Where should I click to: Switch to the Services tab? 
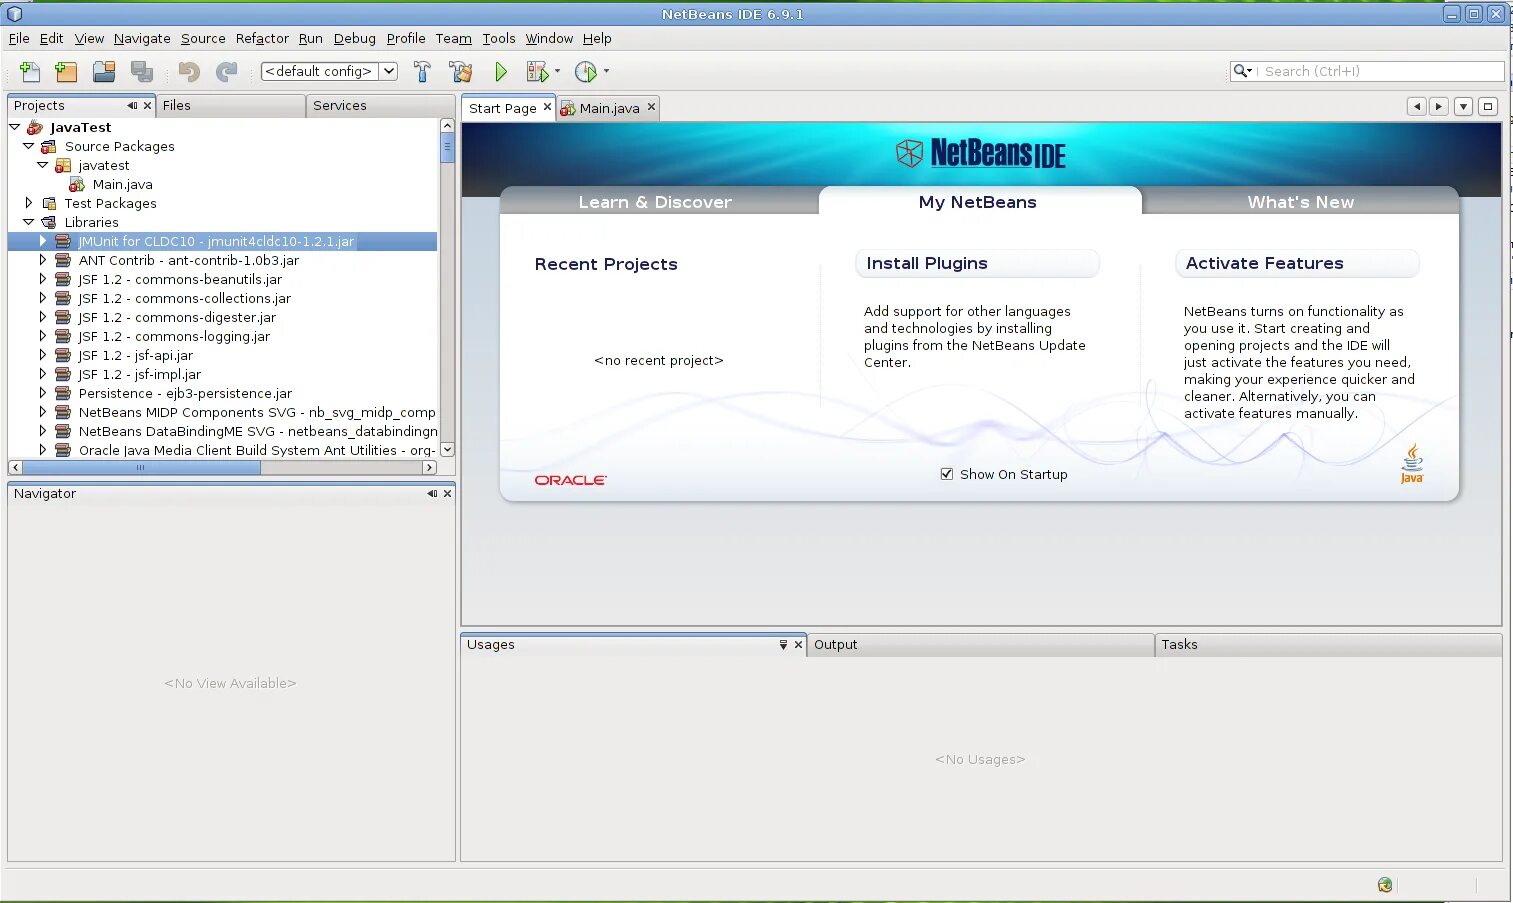380,105
